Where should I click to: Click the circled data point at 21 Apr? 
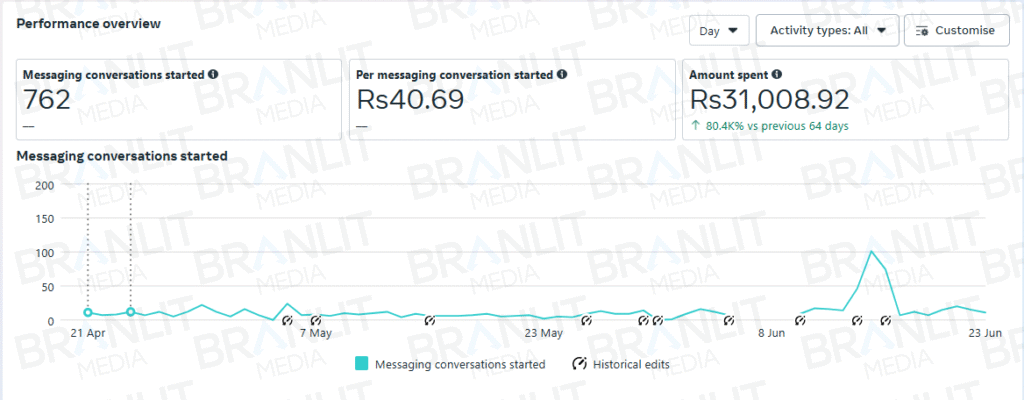[88, 312]
